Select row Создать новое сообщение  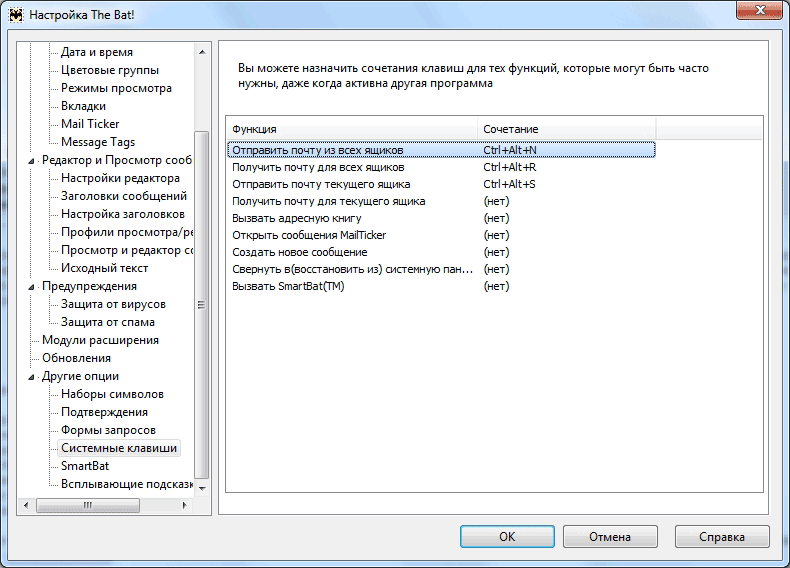pyautogui.click(x=441, y=252)
